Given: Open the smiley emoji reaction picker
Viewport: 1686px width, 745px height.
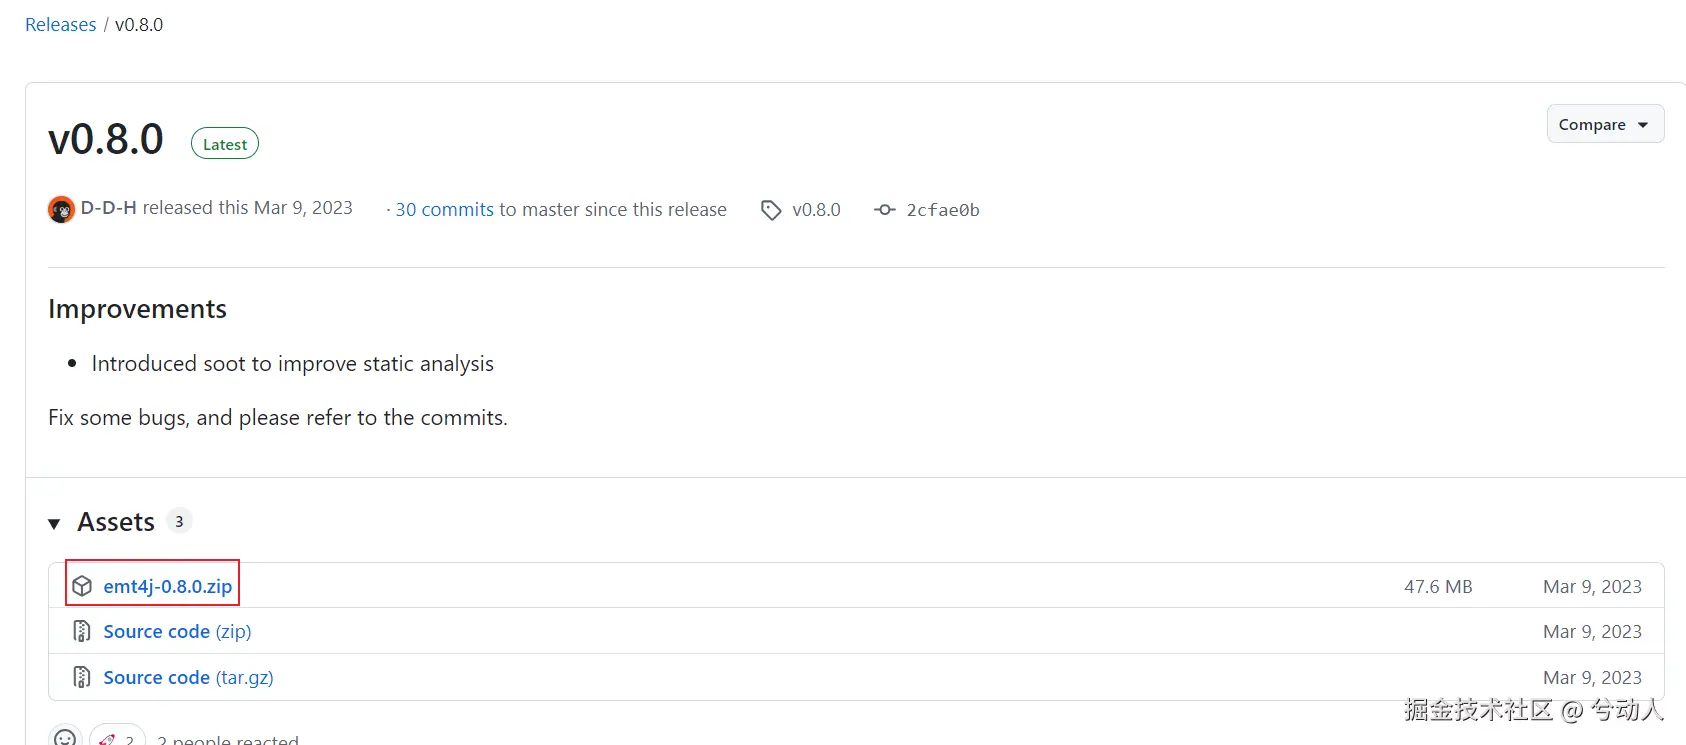Looking at the screenshot, I should click(65, 738).
